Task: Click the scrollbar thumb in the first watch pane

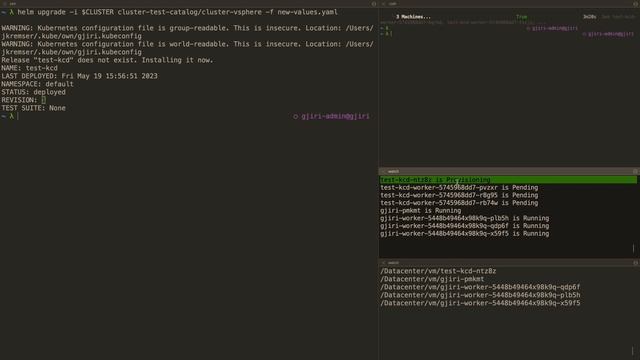Action: (x=633, y=248)
